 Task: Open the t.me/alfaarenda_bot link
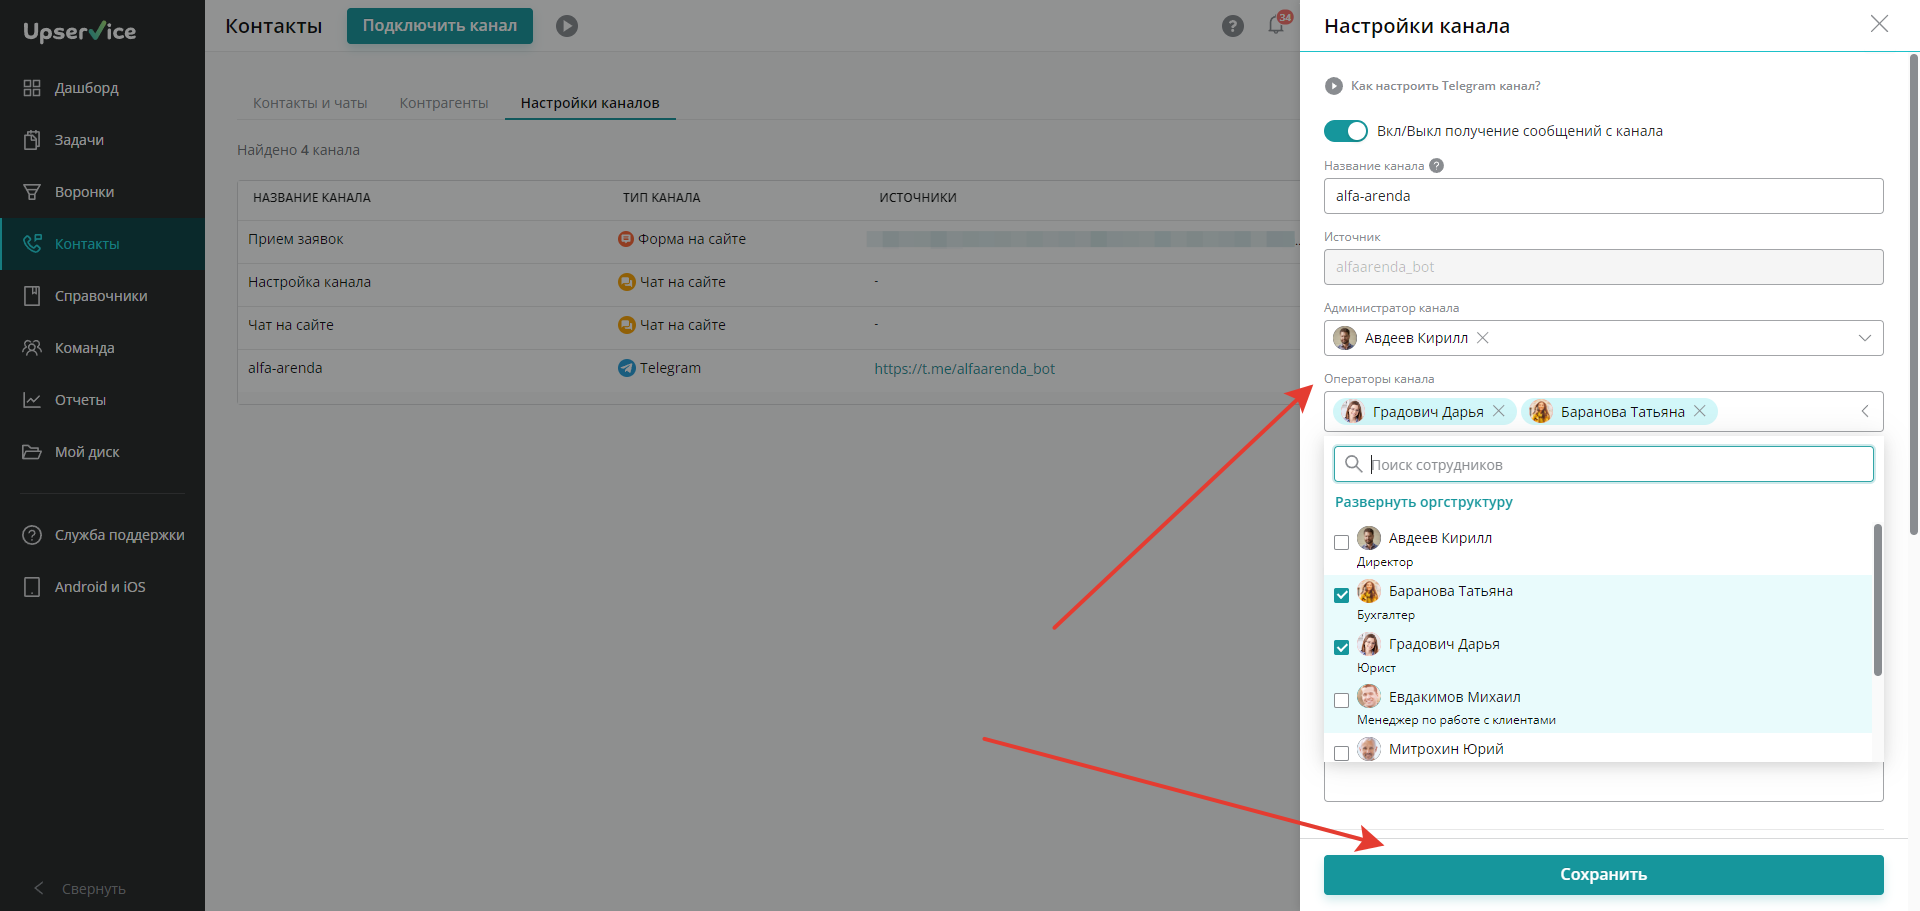click(965, 369)
